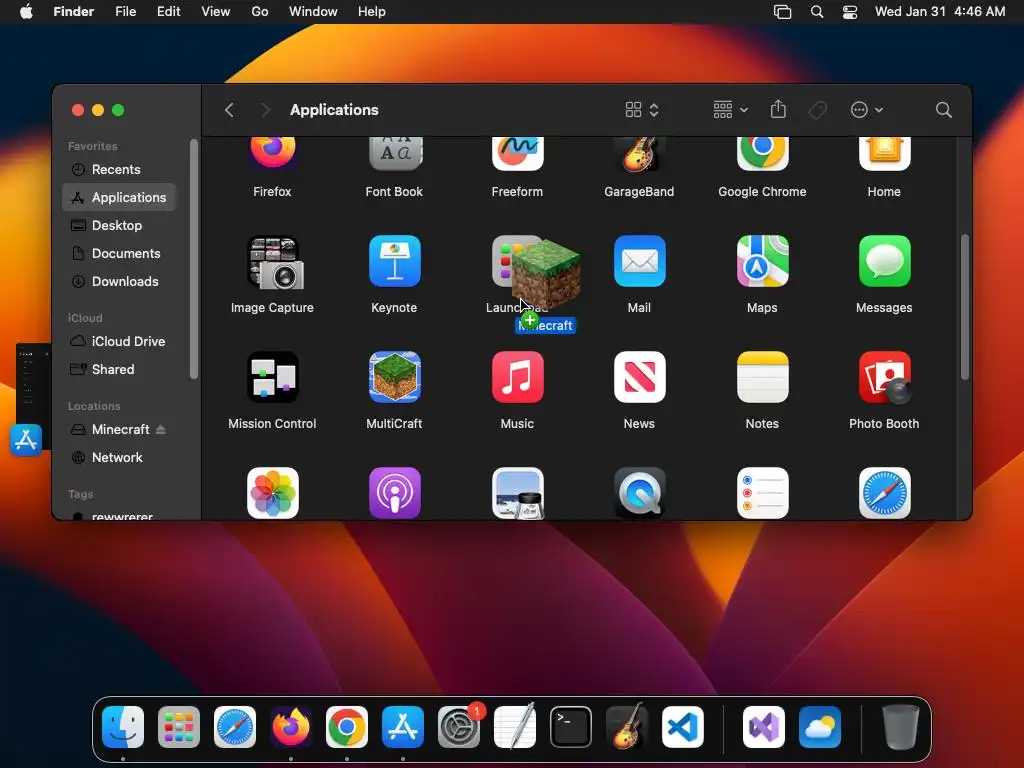Open Spotlight search in menu bar
The width and height of the screenshot is (1024, 768).
[816, 12]
